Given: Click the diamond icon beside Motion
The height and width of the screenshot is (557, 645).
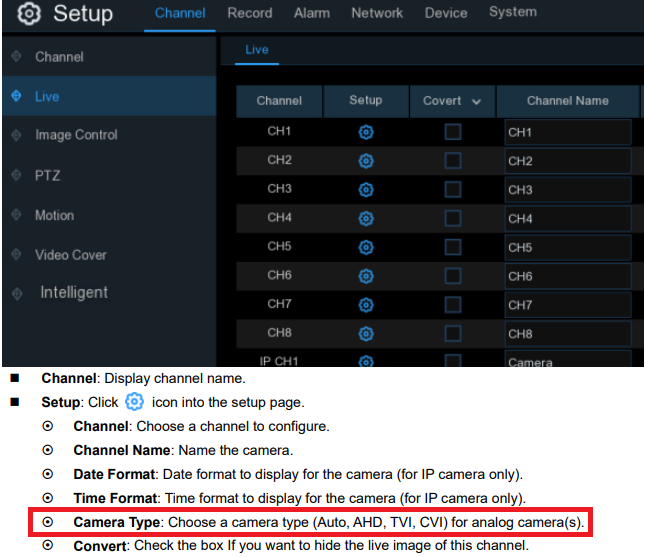Looking at the screenshot, I should pyautogui.click(x=16, y=214).
